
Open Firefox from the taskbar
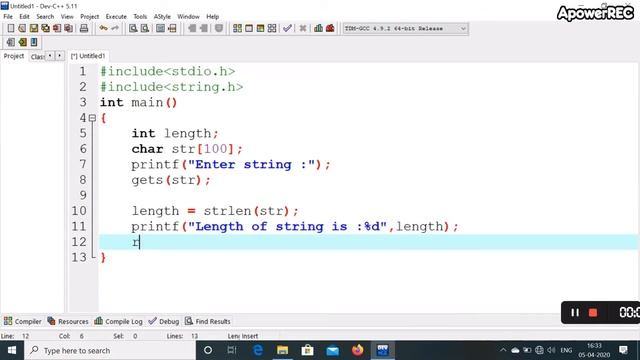click(x=358, y=350)
